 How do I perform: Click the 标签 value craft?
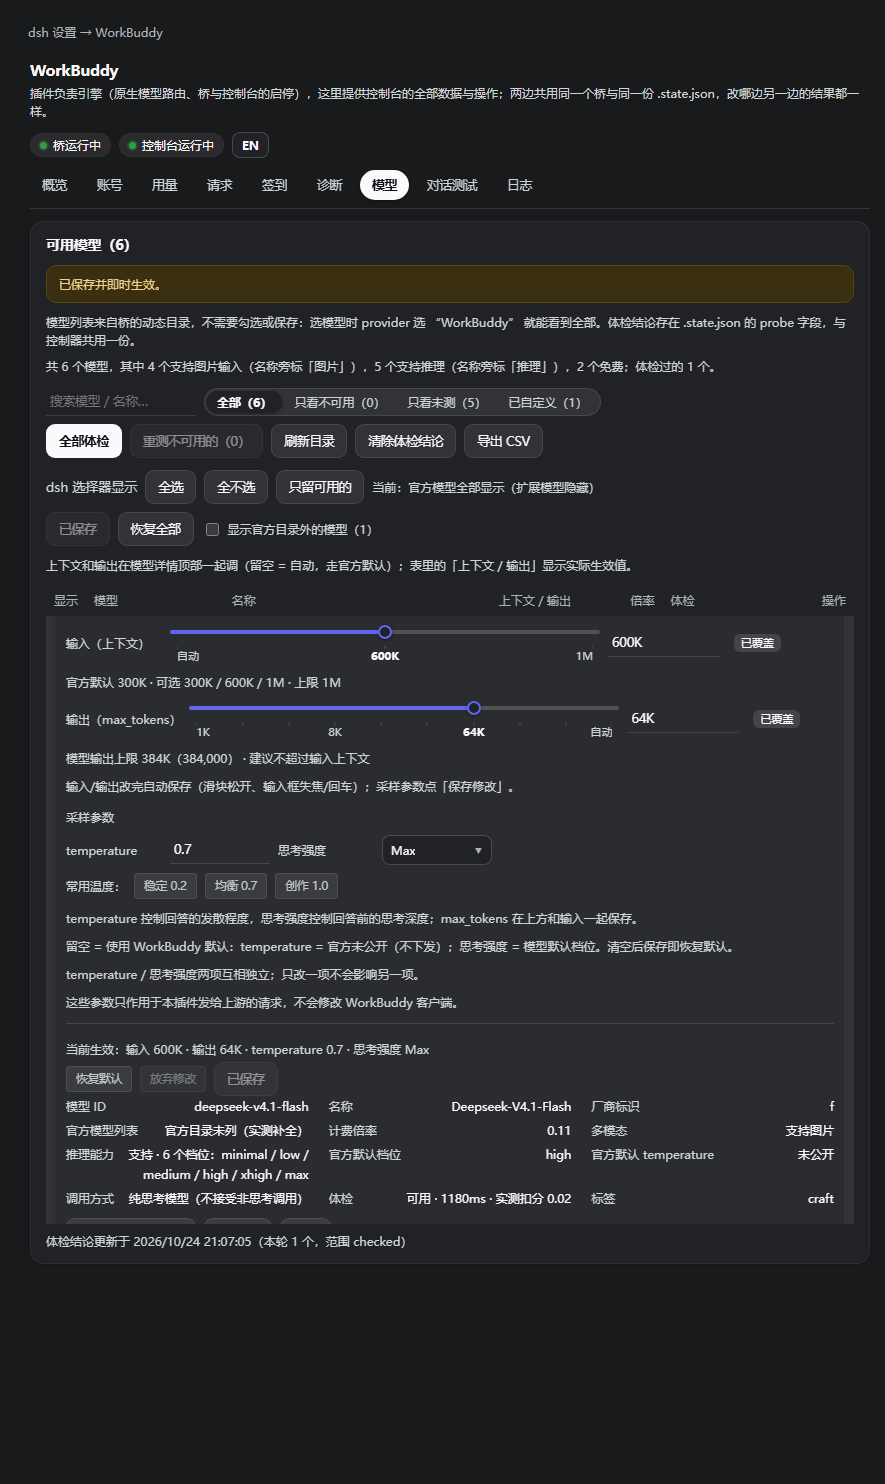click(x=821, y=1199)
